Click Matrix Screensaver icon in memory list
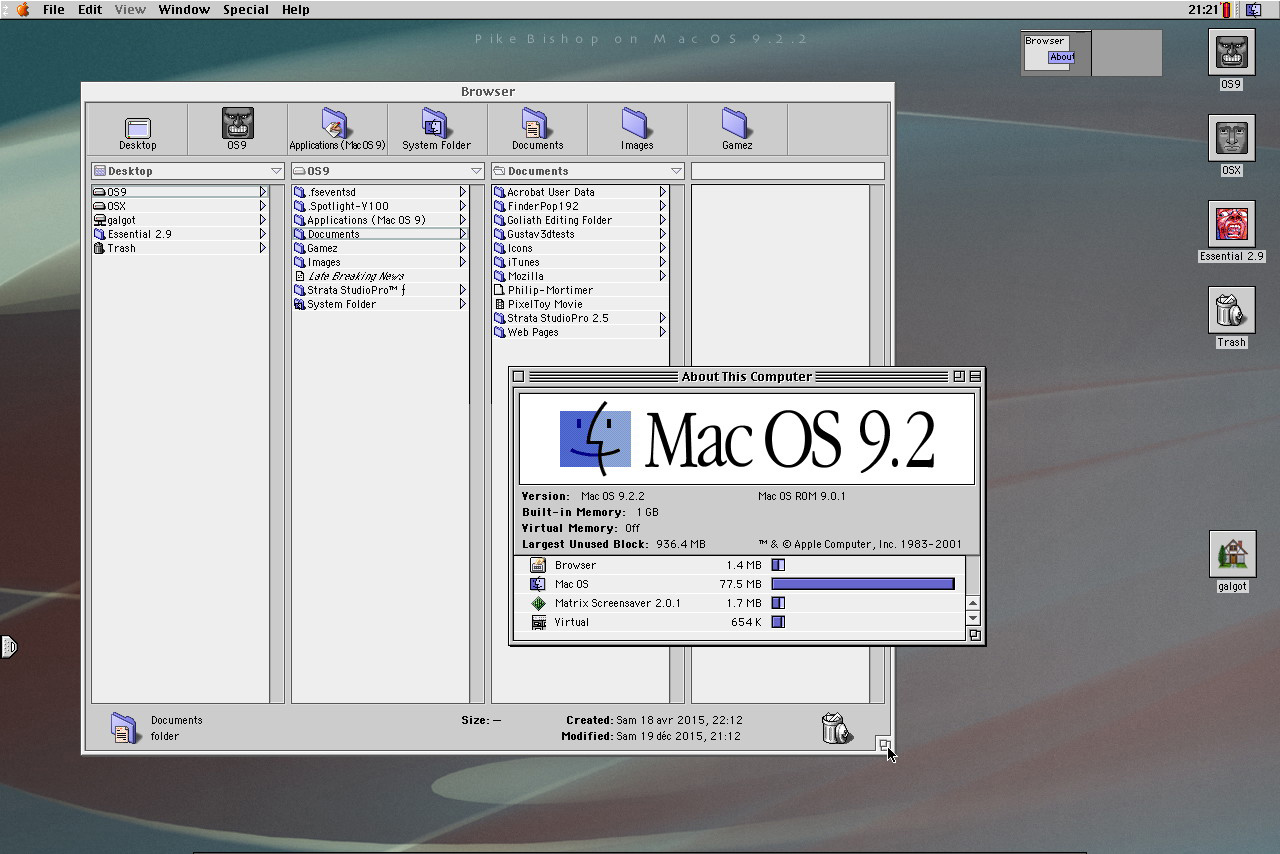Image resolution: width=1280 pixels, height=854 pixels. pyautogui.click(x=539, y=603)
